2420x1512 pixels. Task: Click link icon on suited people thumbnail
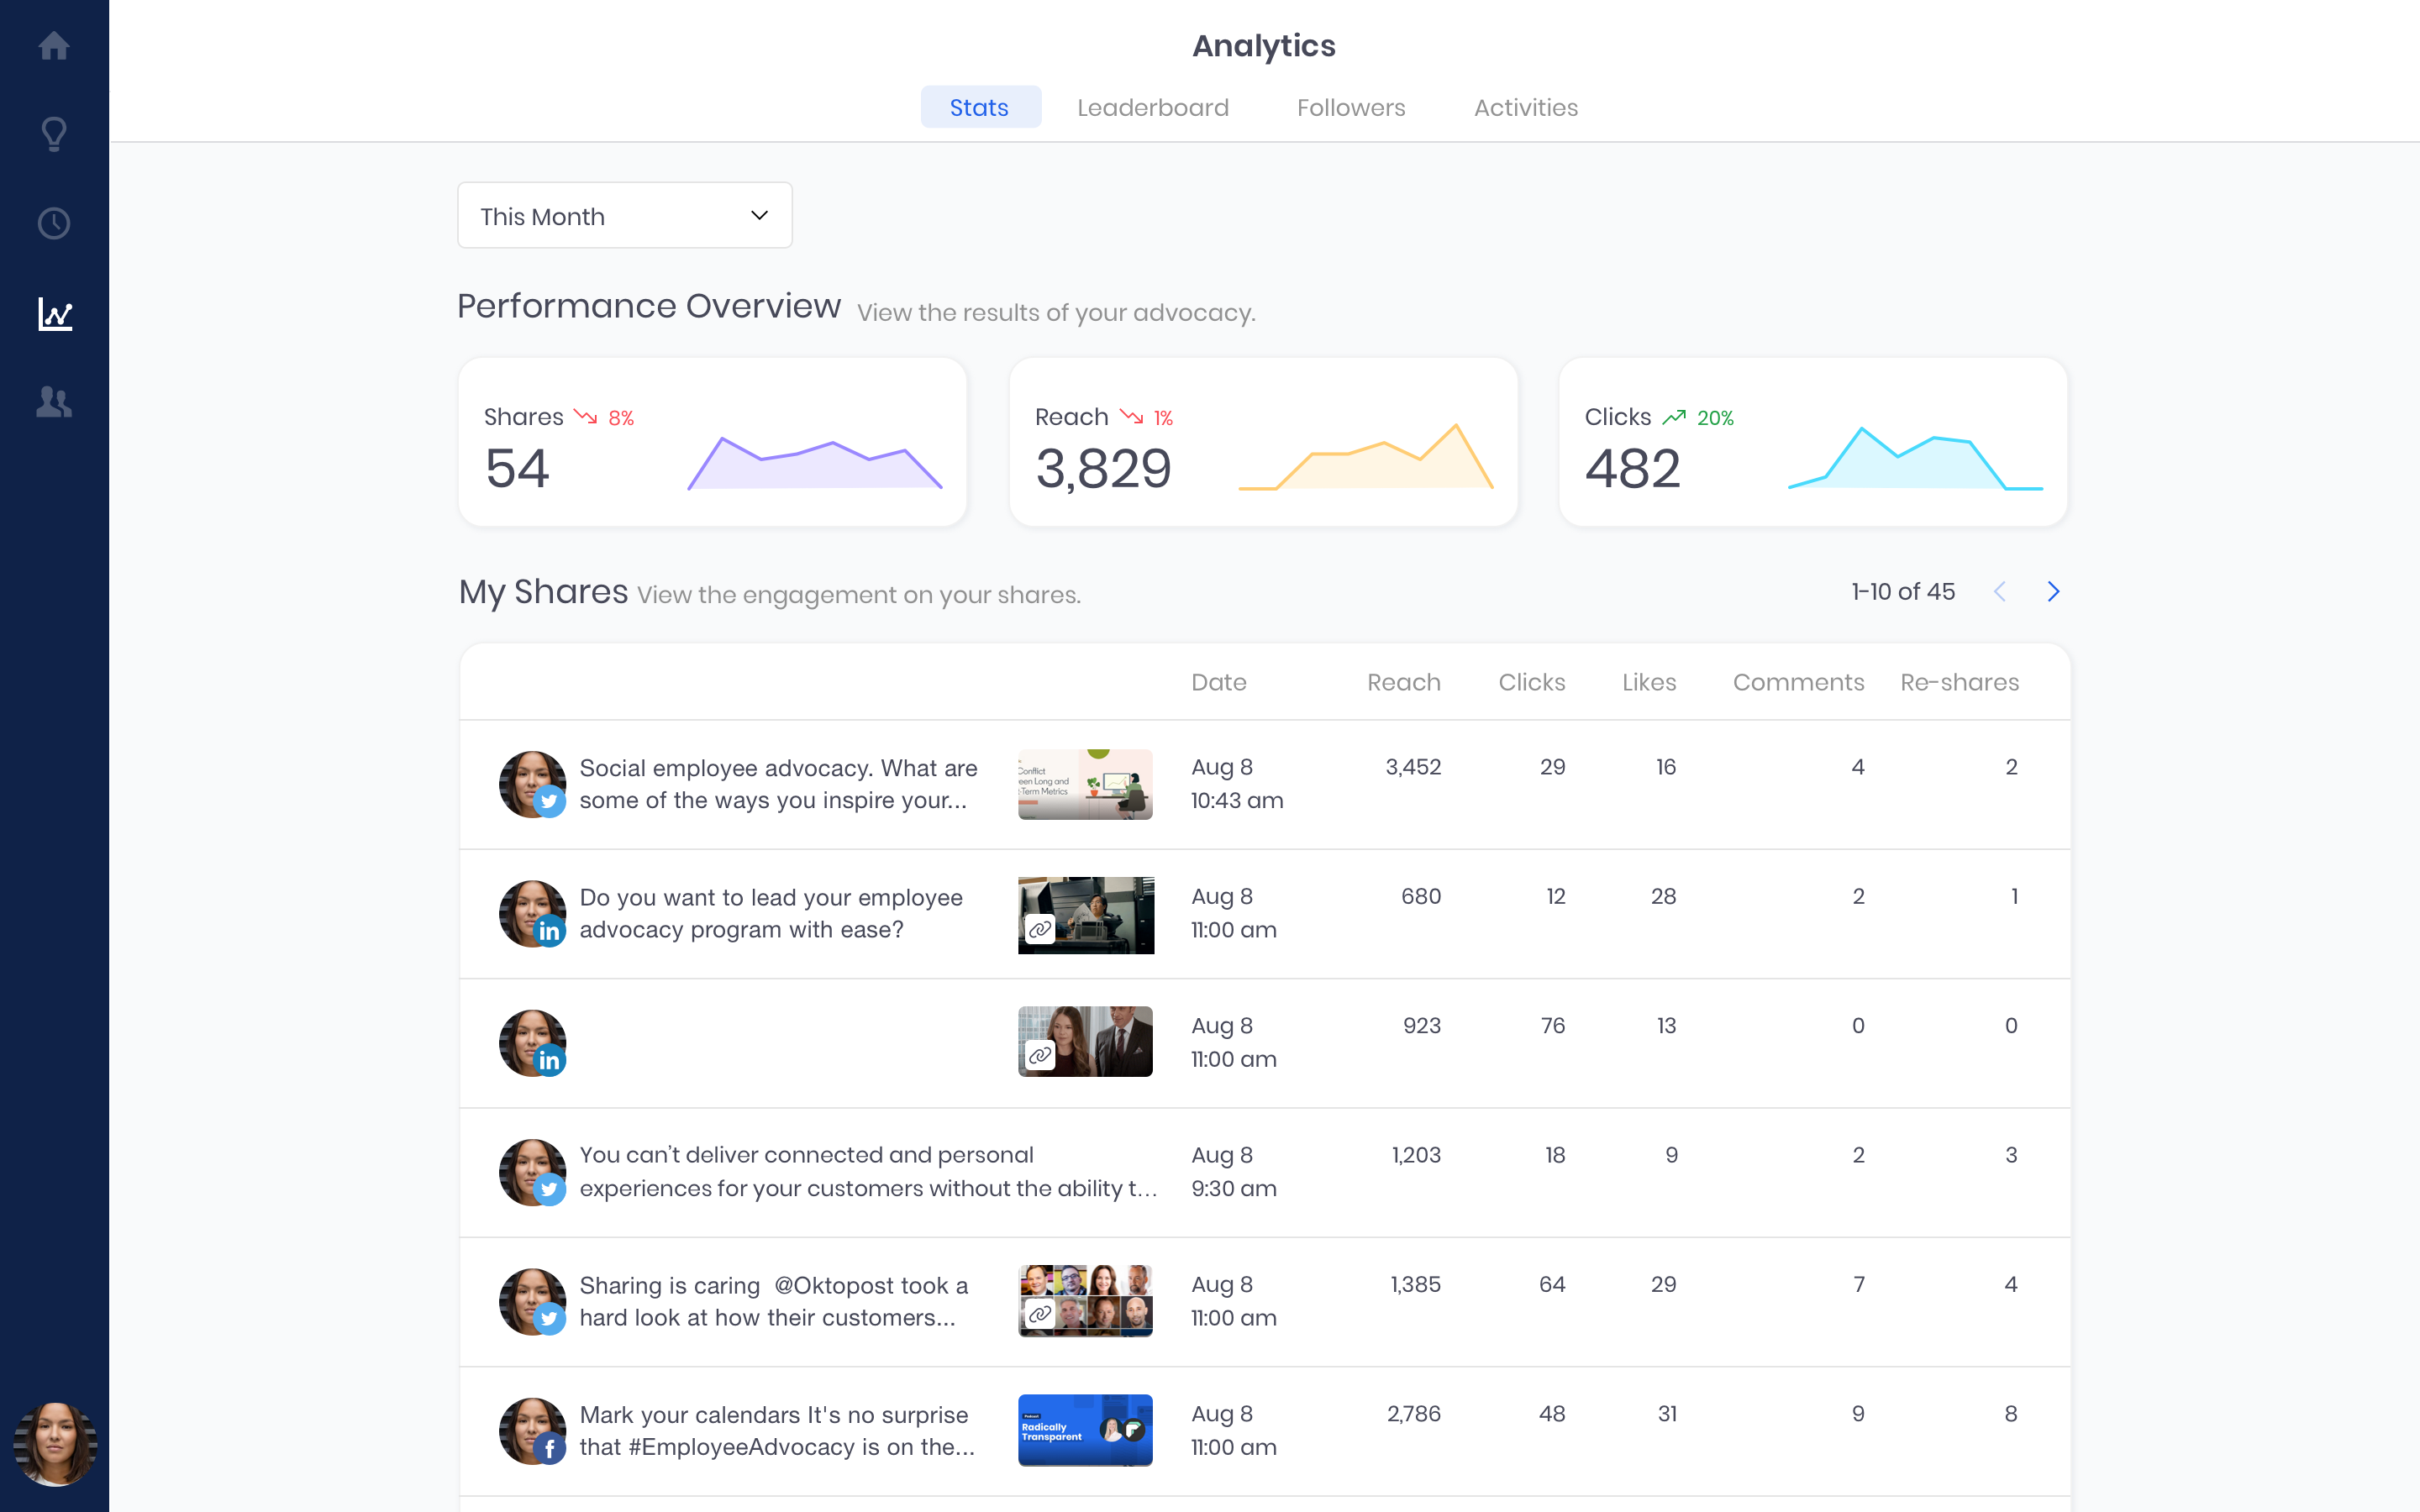[x=1040, y=1055]
